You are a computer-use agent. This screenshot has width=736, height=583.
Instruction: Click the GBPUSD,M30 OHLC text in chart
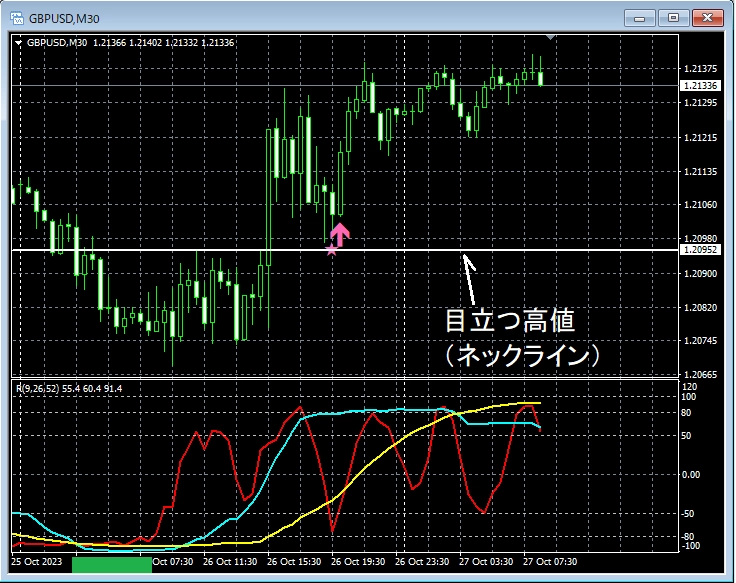click(130, 43)
